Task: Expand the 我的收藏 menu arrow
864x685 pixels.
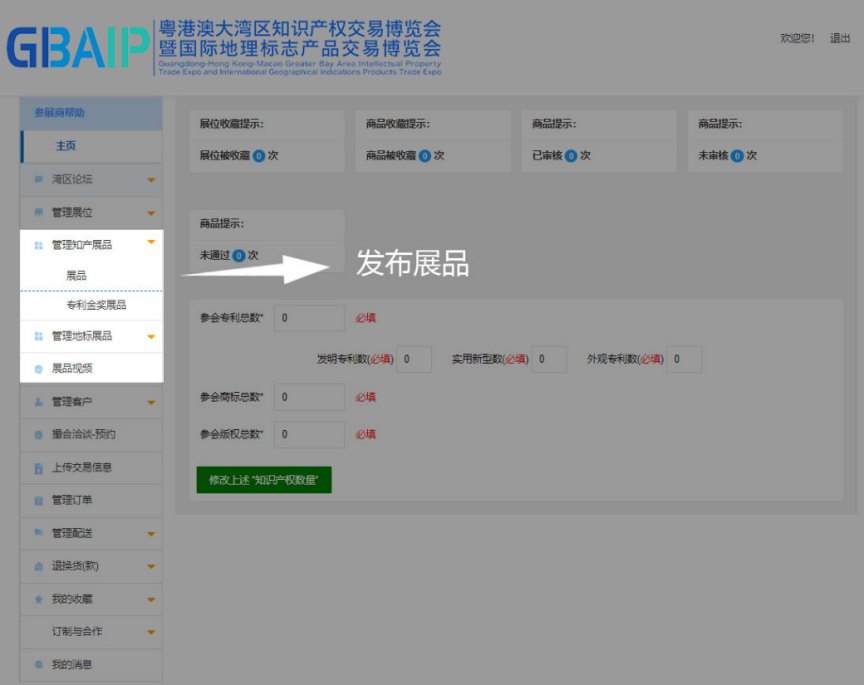Action: [151, 600]
